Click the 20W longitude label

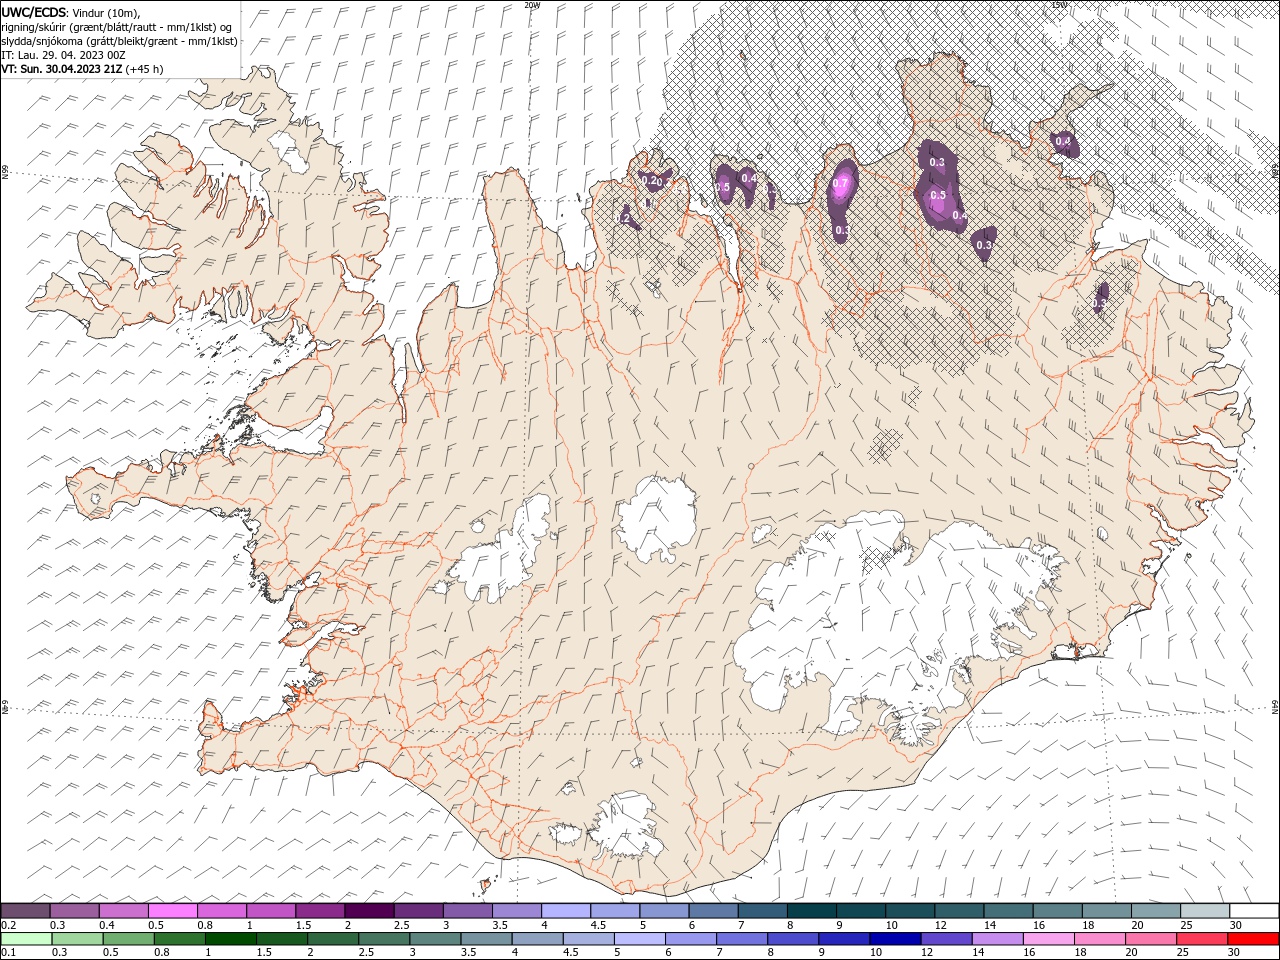click(532, 5)
